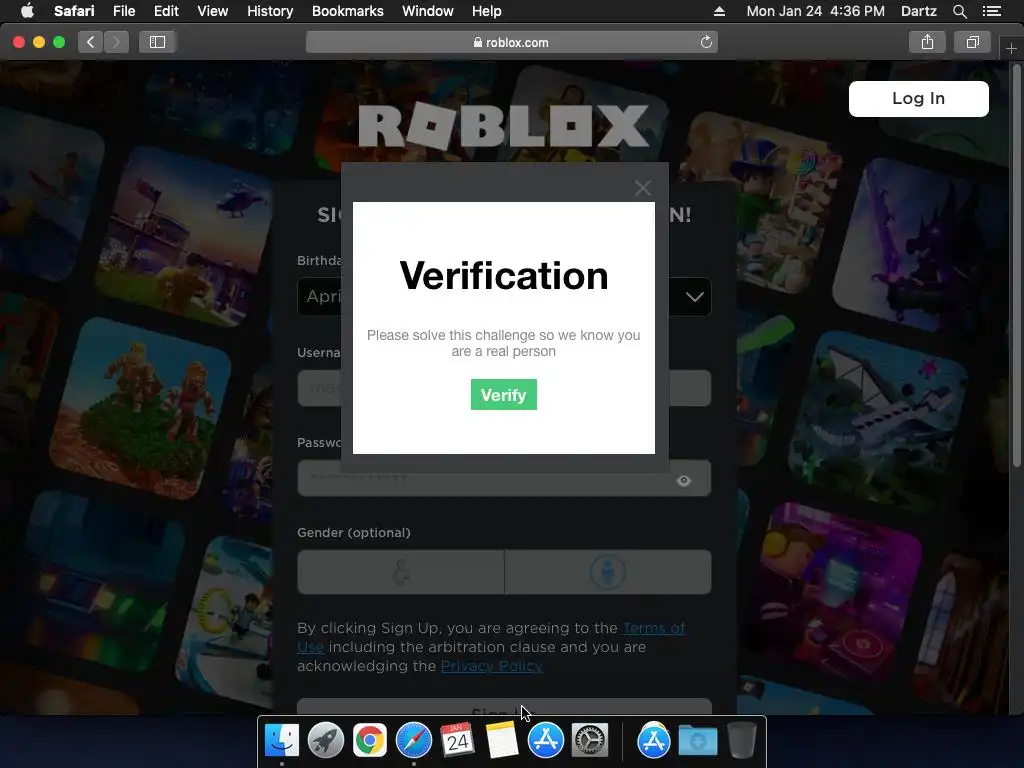The height and width of the screenshot is (768, 1024).
Task: Open Launchpad from the Dock
Action: 326,741
